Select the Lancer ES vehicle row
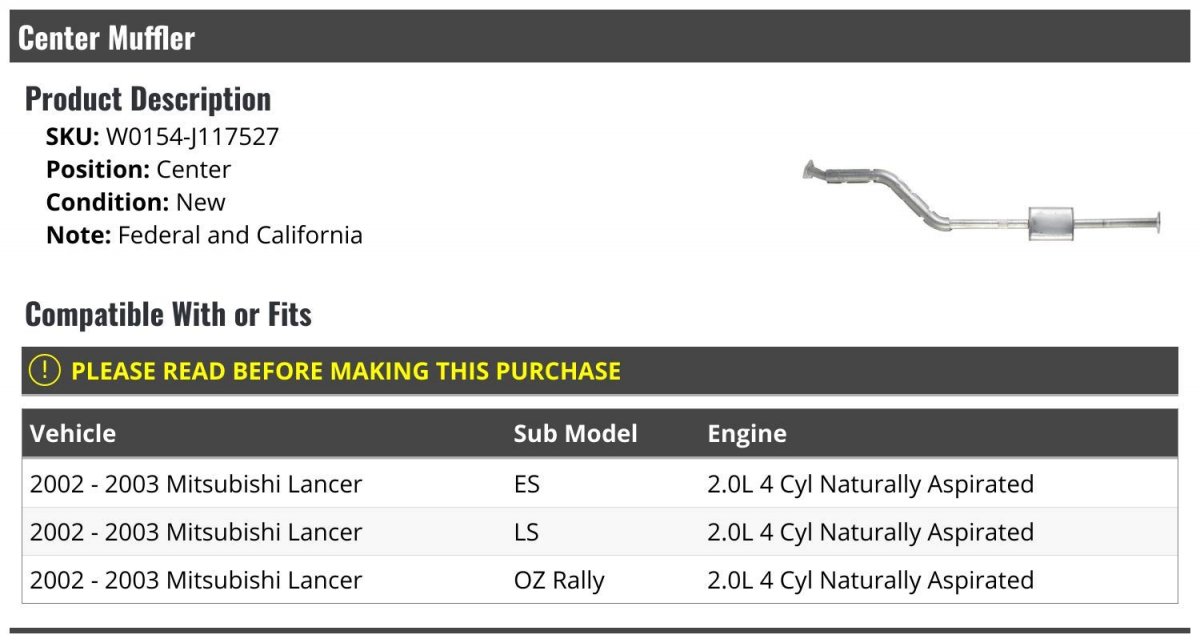Image resolution: width=1200 pixels, height=643 pixels. click(600, 484)
